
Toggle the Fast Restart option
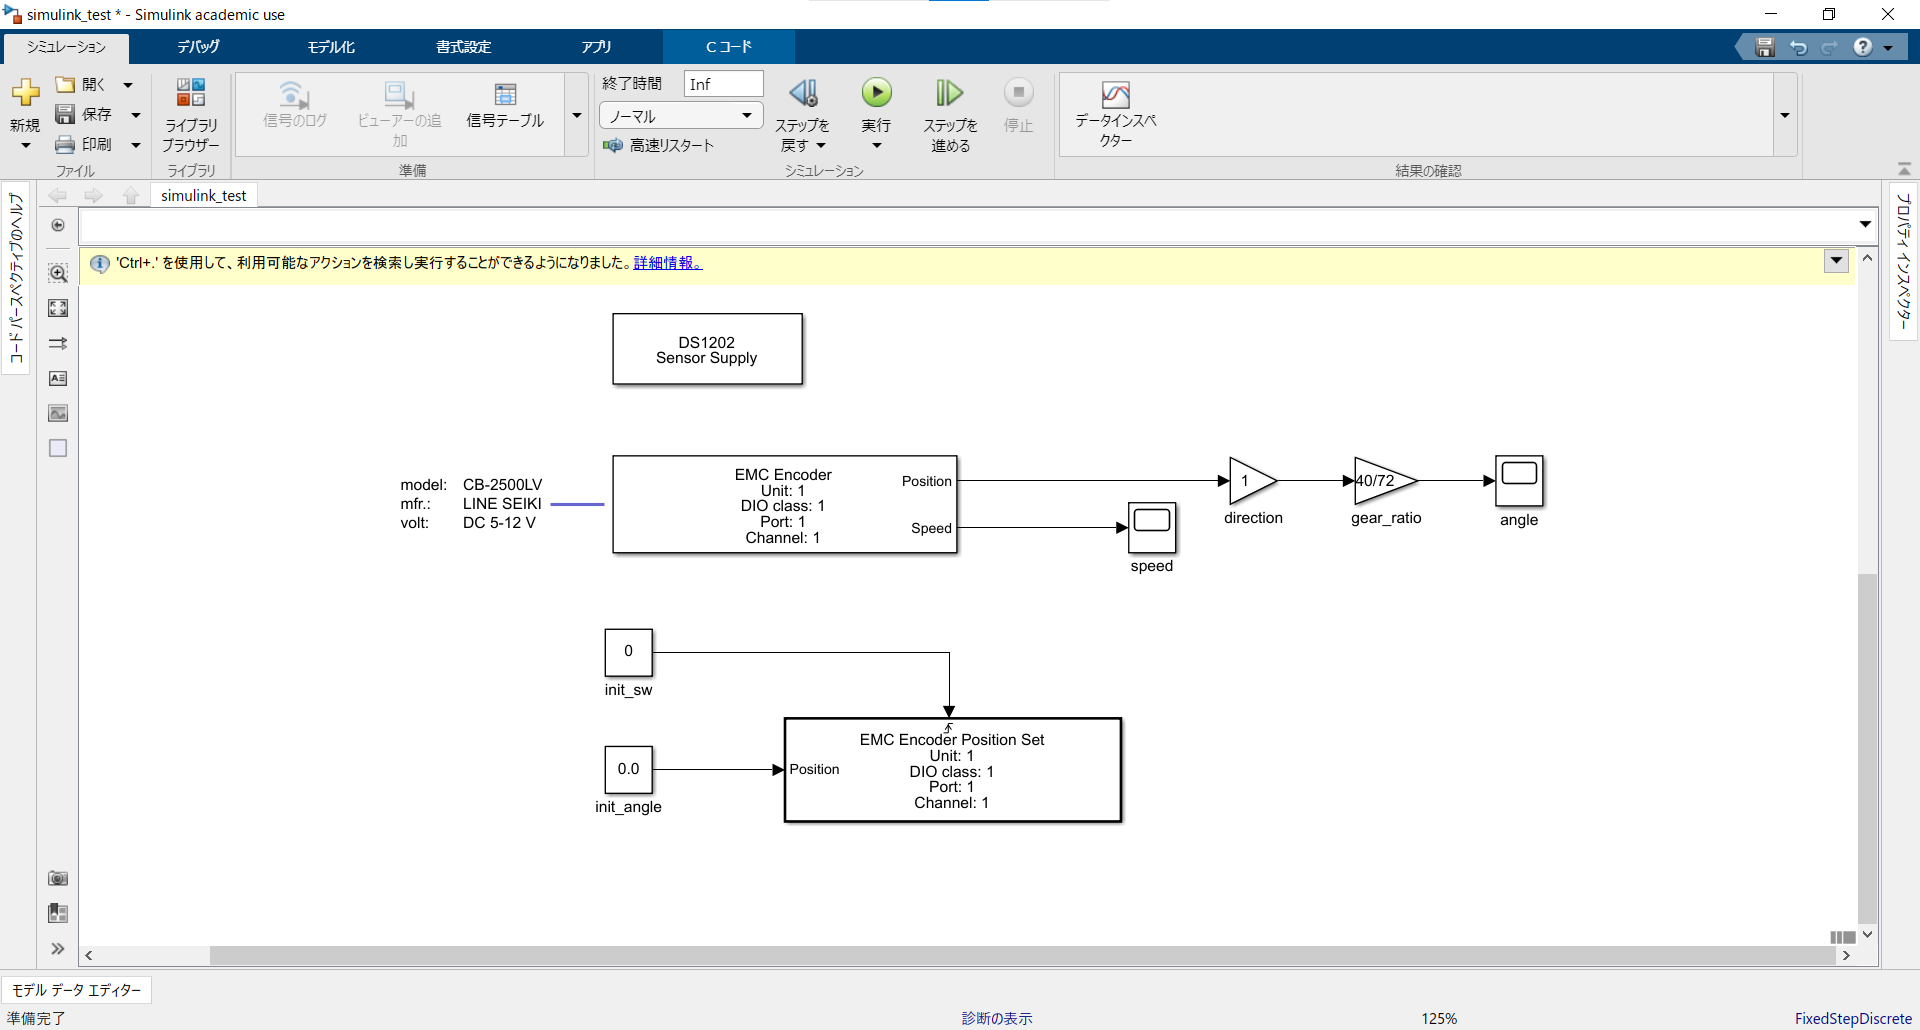[659, 145]
